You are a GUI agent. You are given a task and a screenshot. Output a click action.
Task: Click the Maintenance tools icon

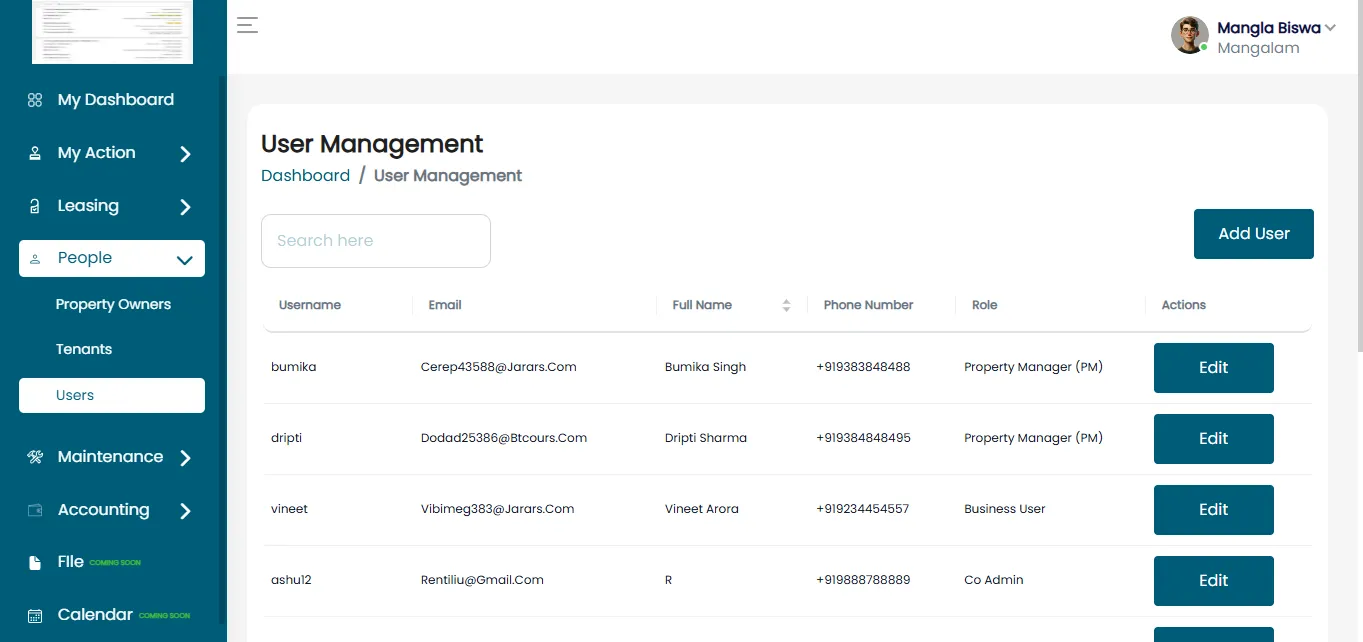tap(35, 457)
